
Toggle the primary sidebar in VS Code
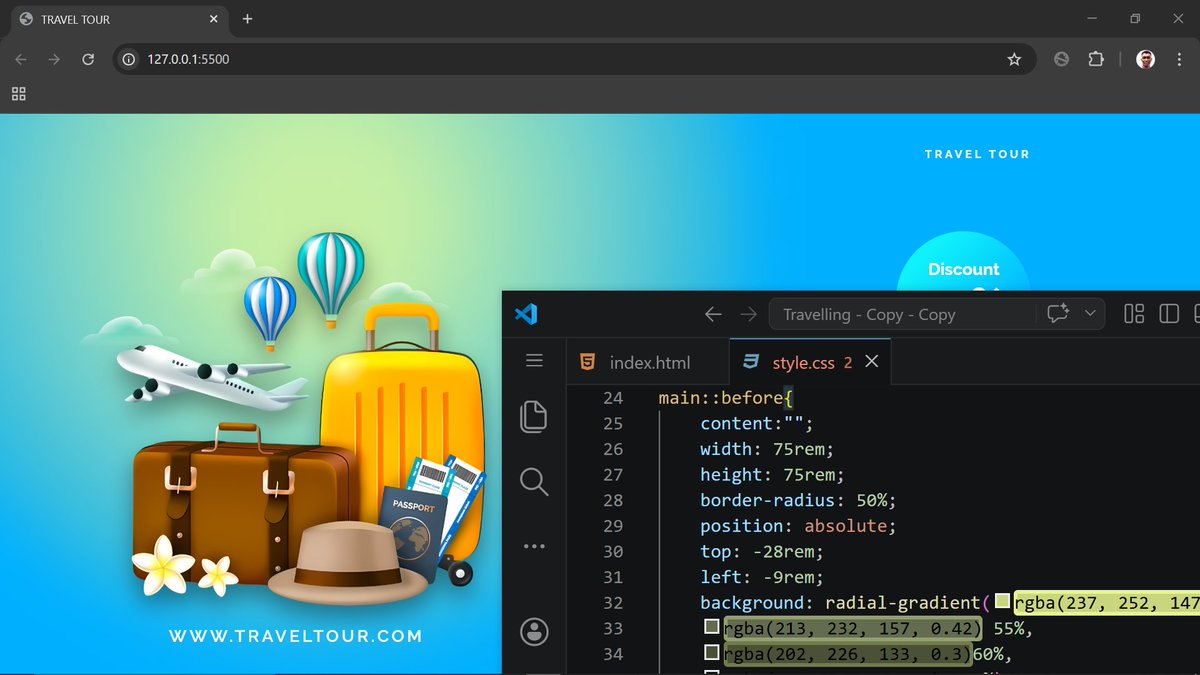pyautogui.click(x=1169, y=314)
